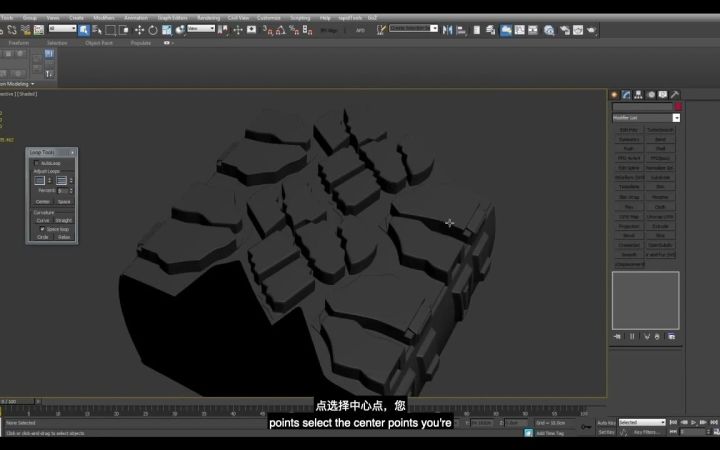The height and width of the screenshot is (450, 720).
Task: Switch to the Object Paint ribbon tab
Action: (99, 43)
